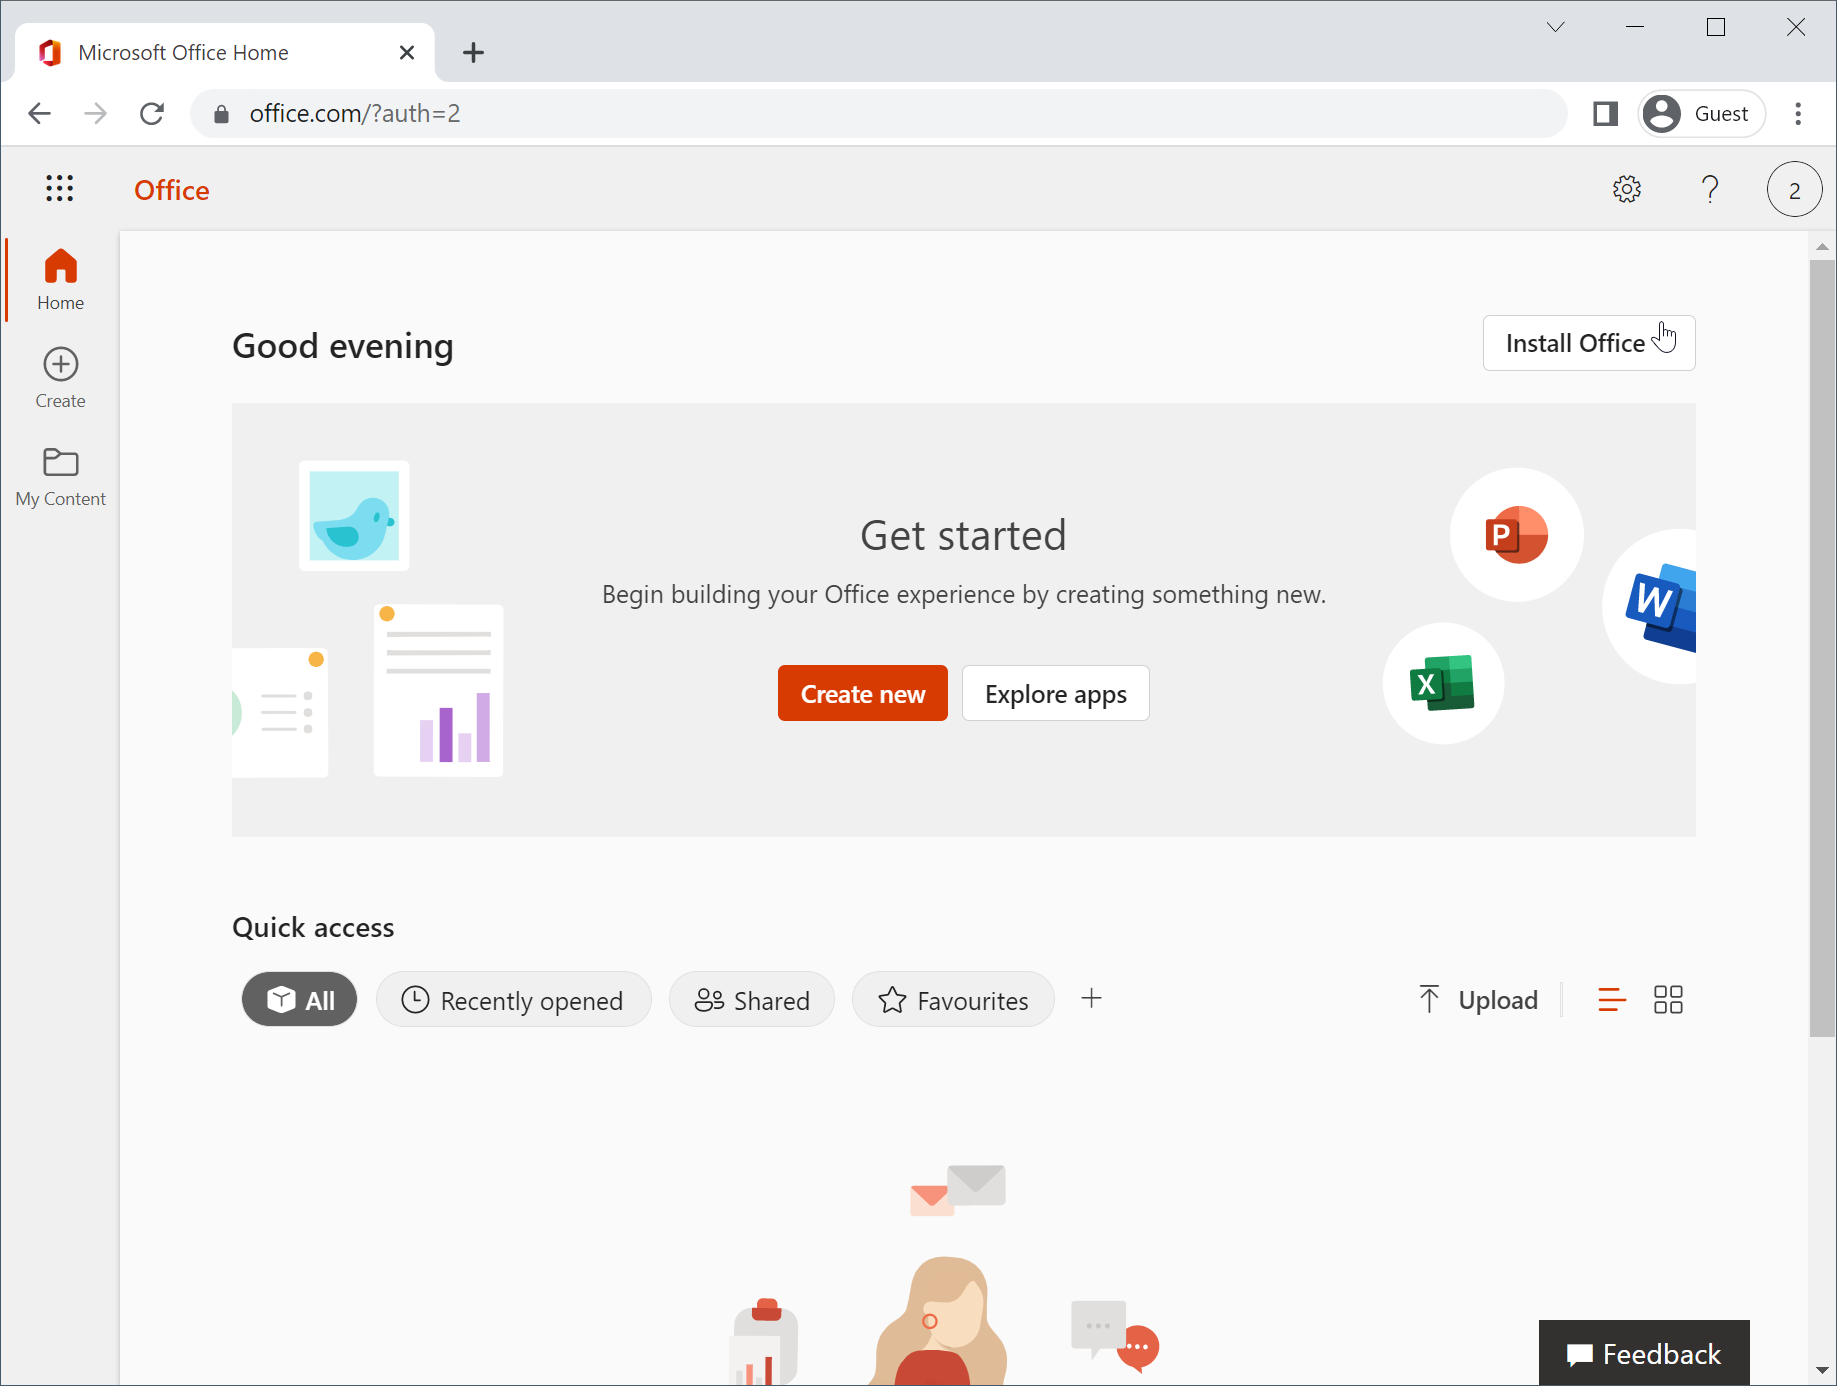
Task: Add a new quick access filter
Action: point(1092,998)
